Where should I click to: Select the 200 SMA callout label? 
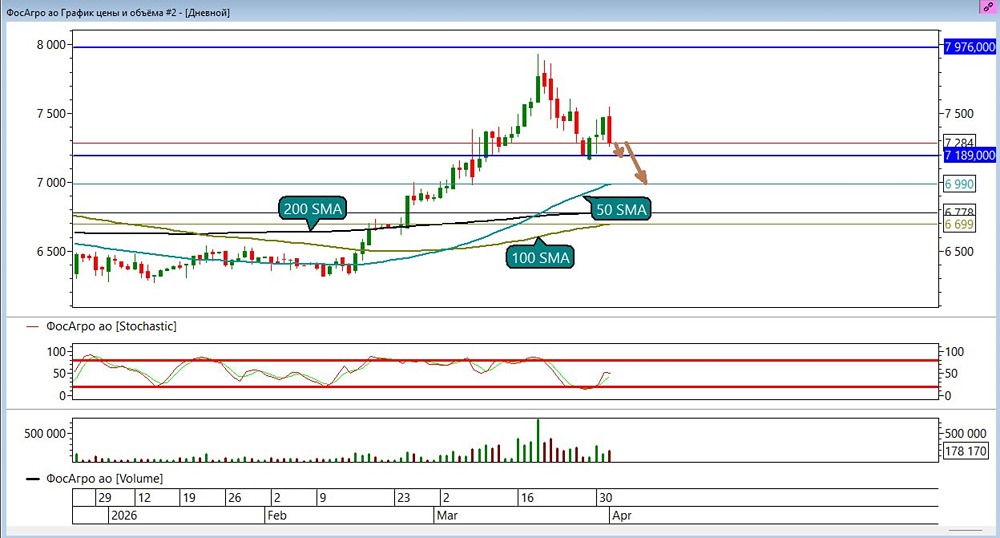[x=312, y=208]
